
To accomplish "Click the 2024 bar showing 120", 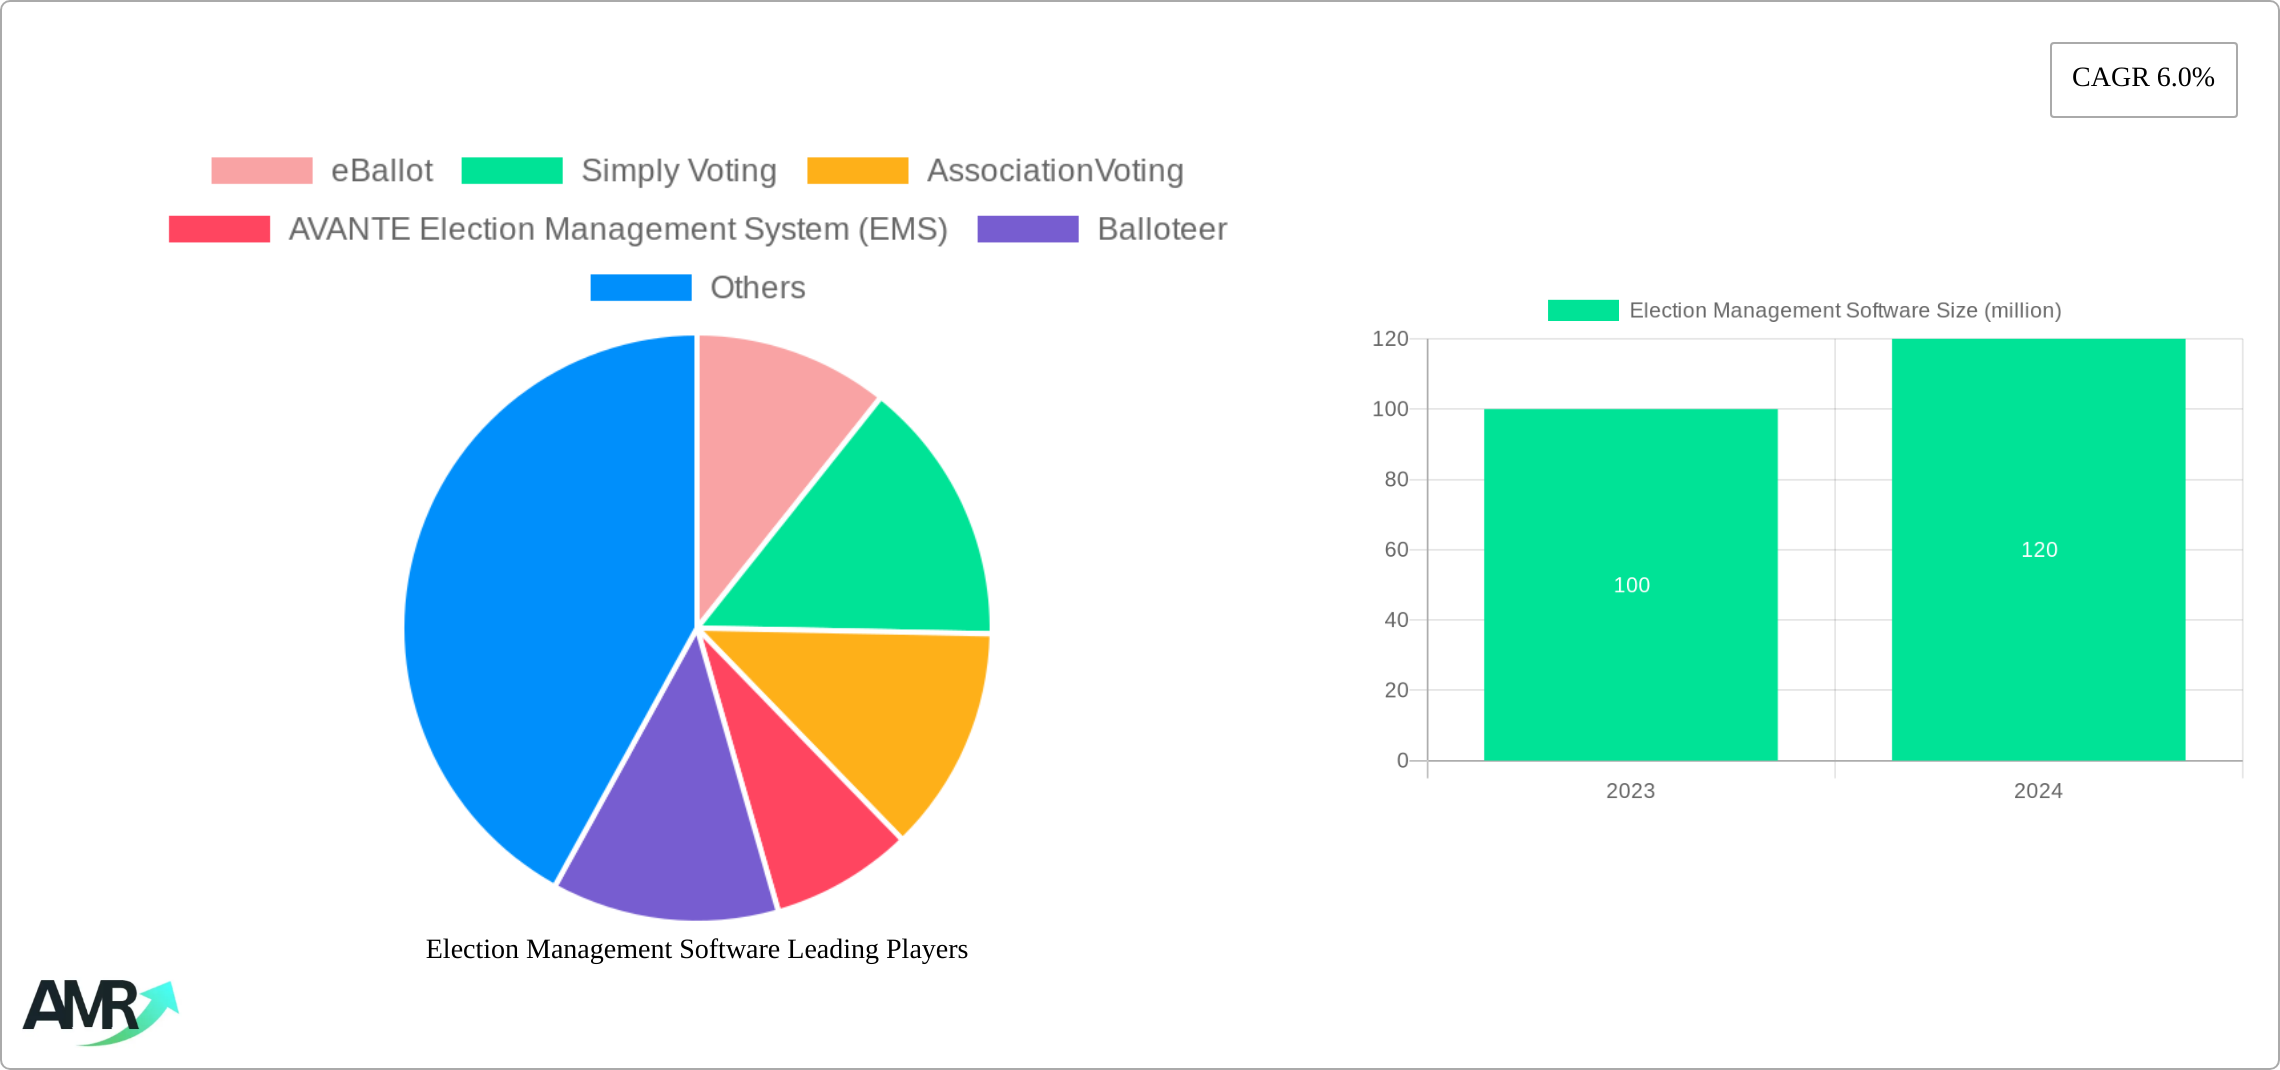I will 2039,550.
